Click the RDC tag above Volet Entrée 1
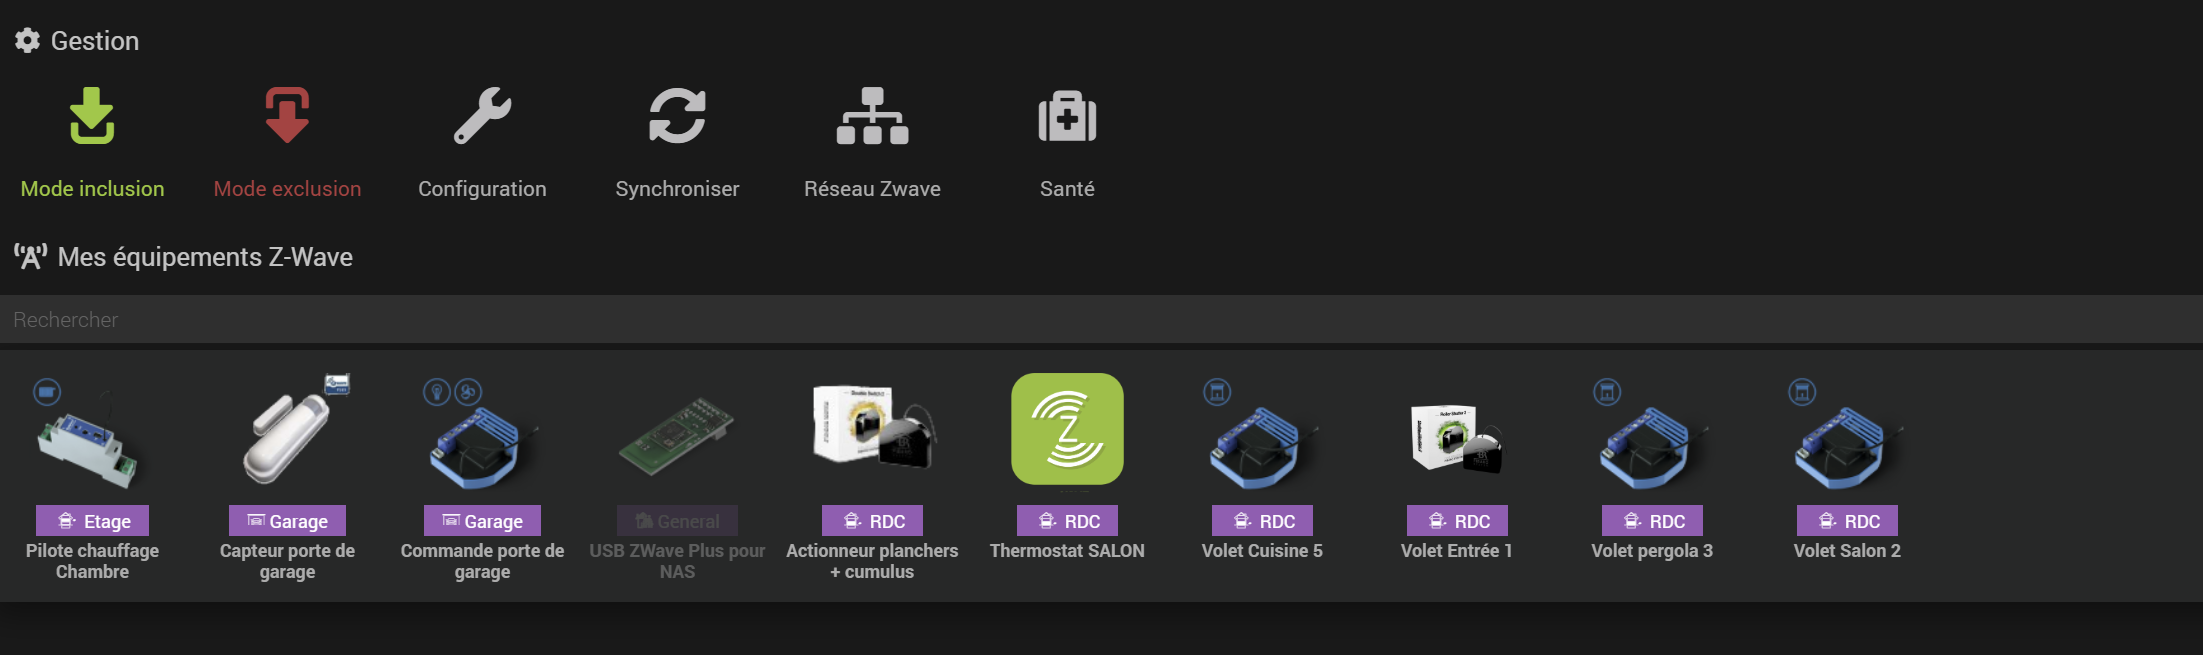Image resolution: width=2203 pixels, height=655 pixels. (x=1457, y=521)
